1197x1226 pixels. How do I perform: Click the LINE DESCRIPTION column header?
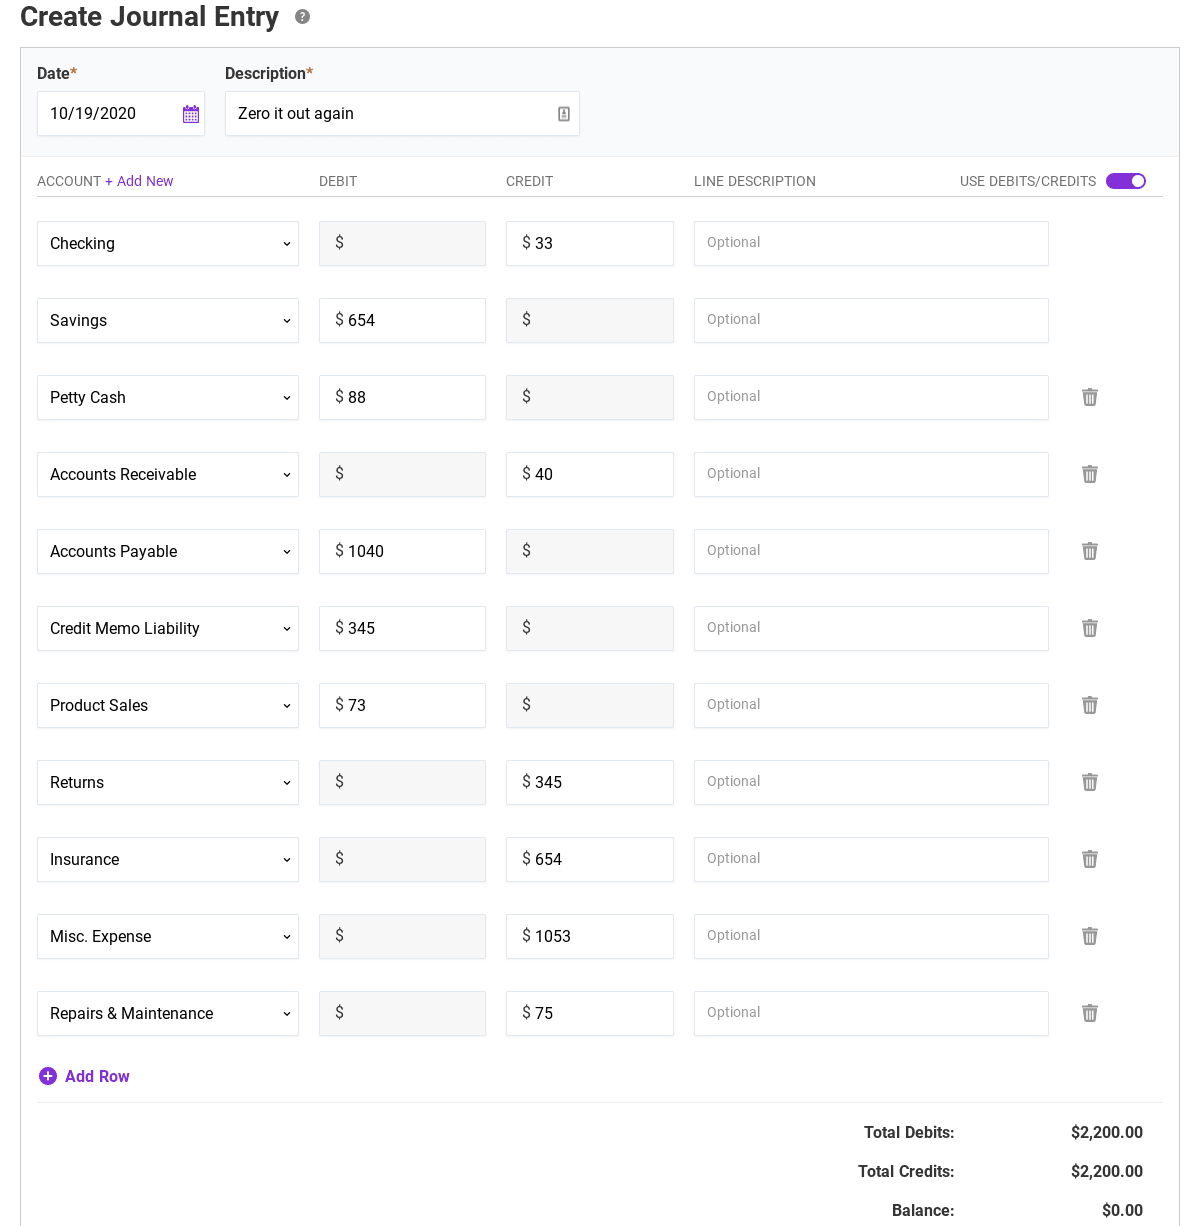coord(755,182)
